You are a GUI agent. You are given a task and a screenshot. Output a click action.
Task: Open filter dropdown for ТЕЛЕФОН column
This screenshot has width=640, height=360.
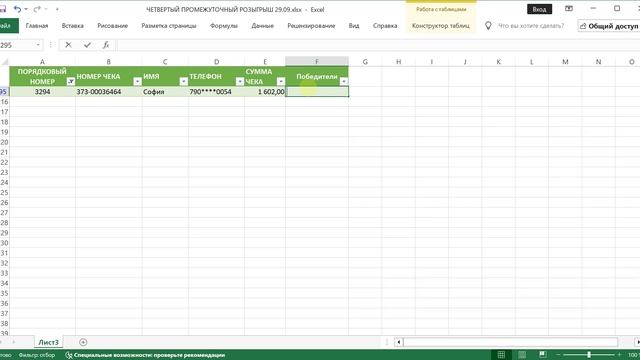point(240,81)
